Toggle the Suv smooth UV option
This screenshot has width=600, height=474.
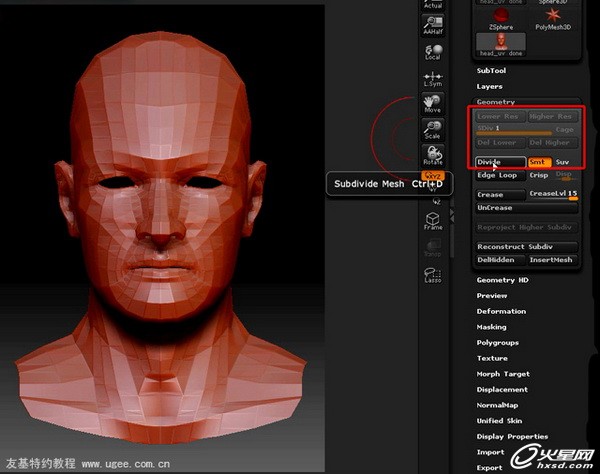[564, 162]
